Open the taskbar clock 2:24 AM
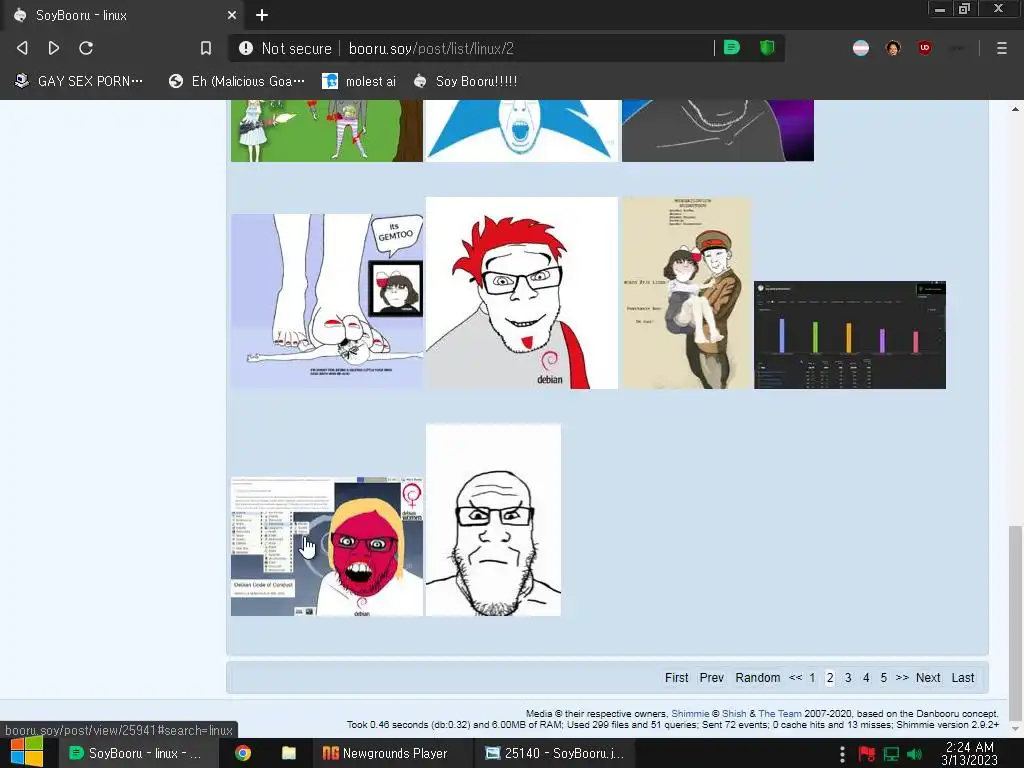Screen dimensions: 1024x768 (x=969, y=753)
